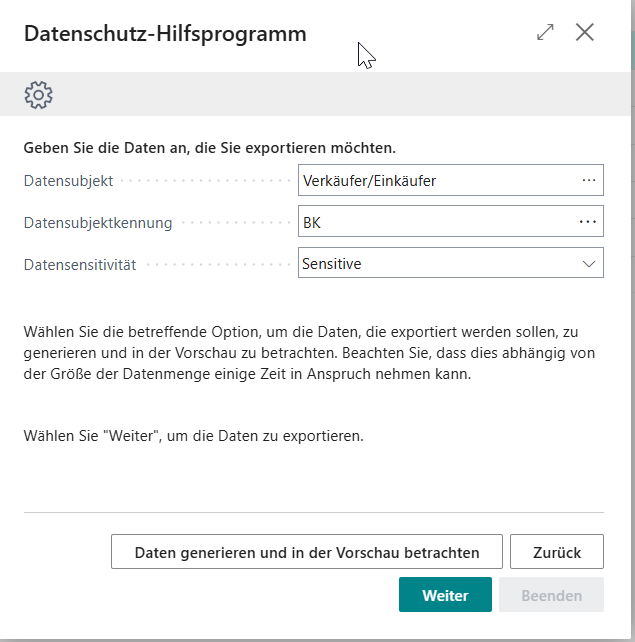The width and height of the screenshot is (635, 642).
Task: Expand the dialog with the diagonal arrows icon
Action: pyautogui.click(x=545, y=32)
